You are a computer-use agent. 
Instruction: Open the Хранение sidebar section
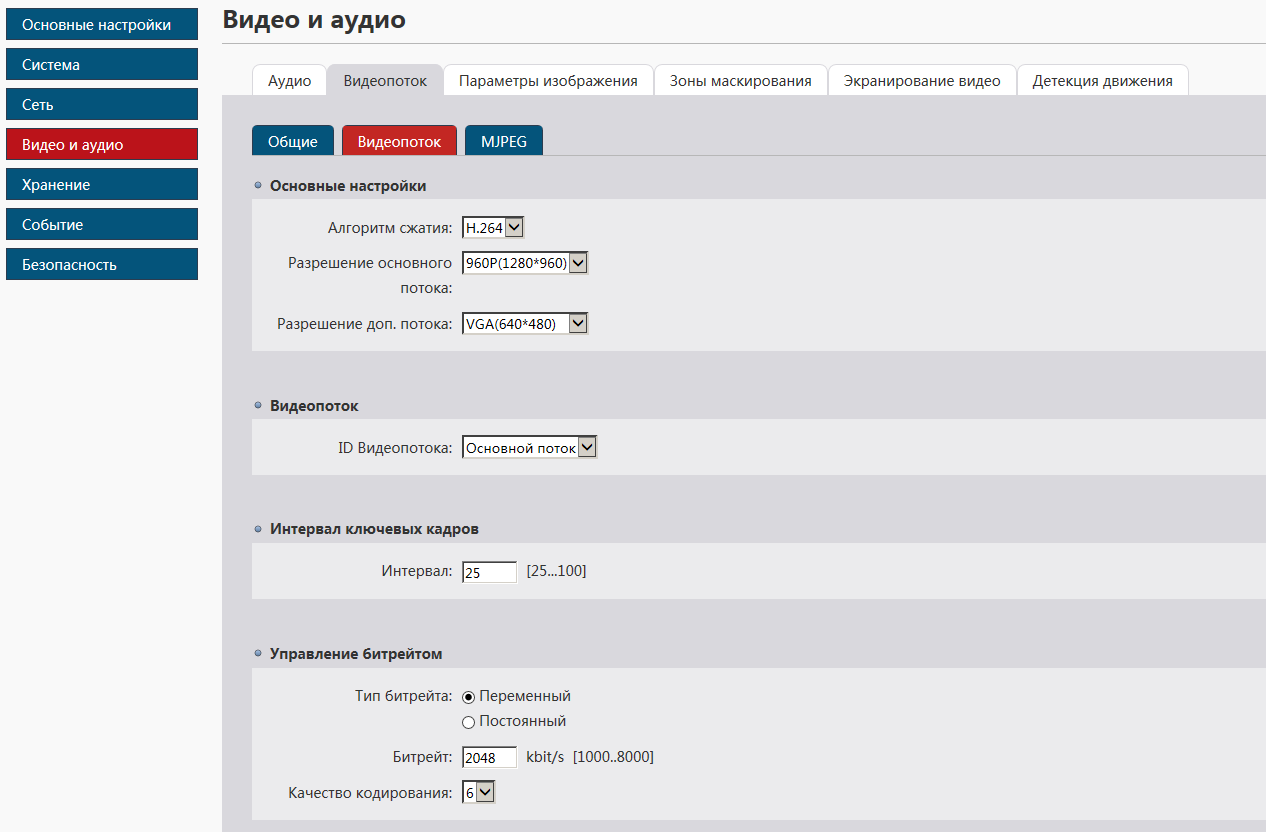point(102,185)
